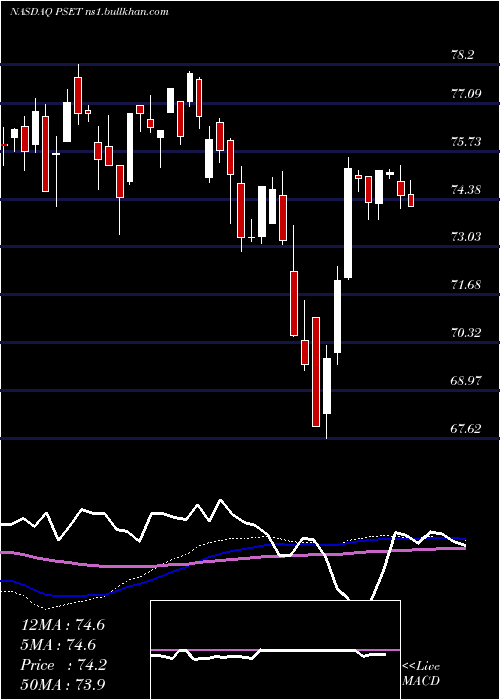Click the '50MA : 73.9' legend text
This screenshot has height=700, width=500.
pos(63,685)
